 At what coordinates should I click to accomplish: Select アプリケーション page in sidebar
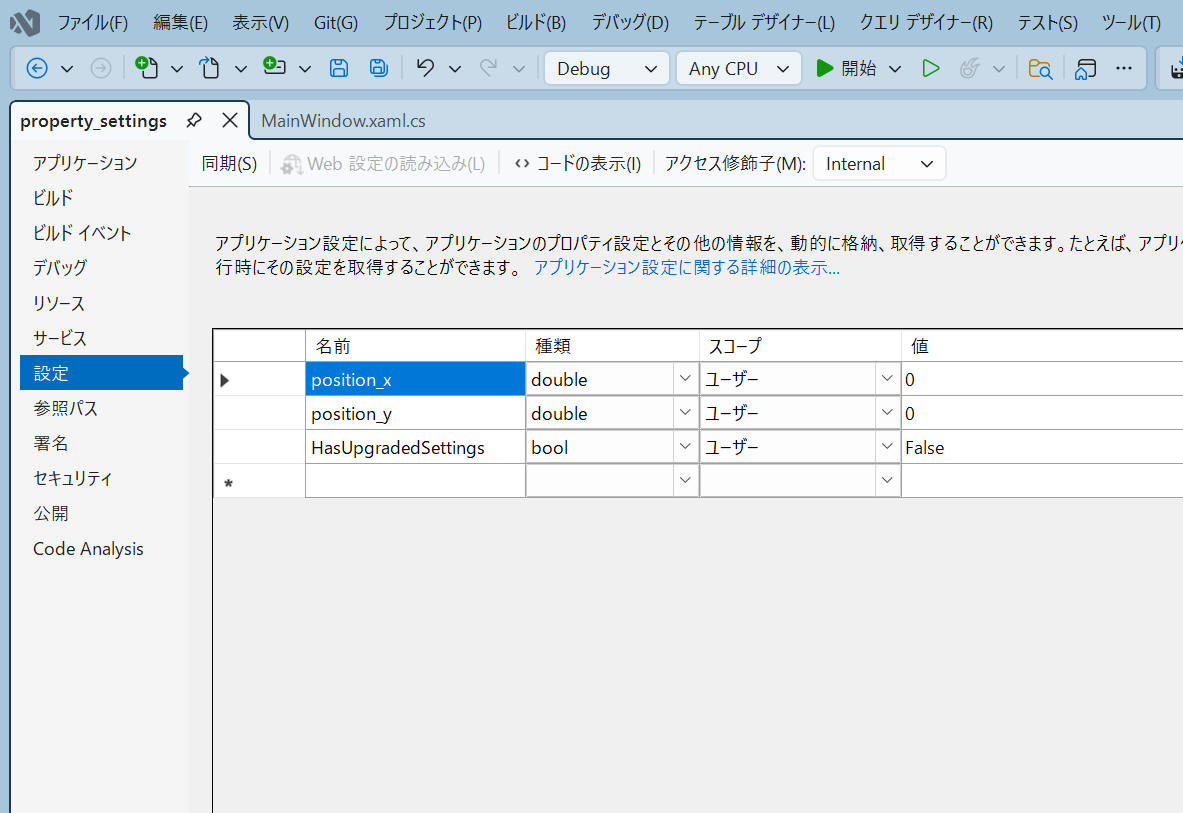pyautogui.click(x=85, y=163)
